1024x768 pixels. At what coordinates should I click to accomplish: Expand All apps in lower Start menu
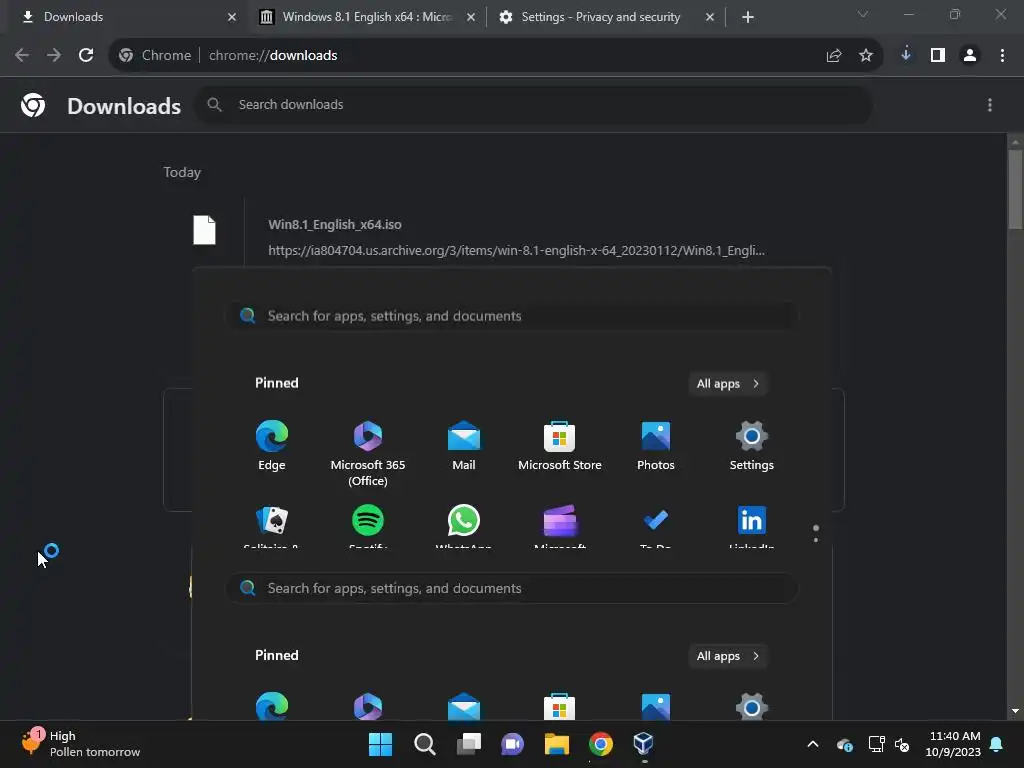click(x=728, y=656)
